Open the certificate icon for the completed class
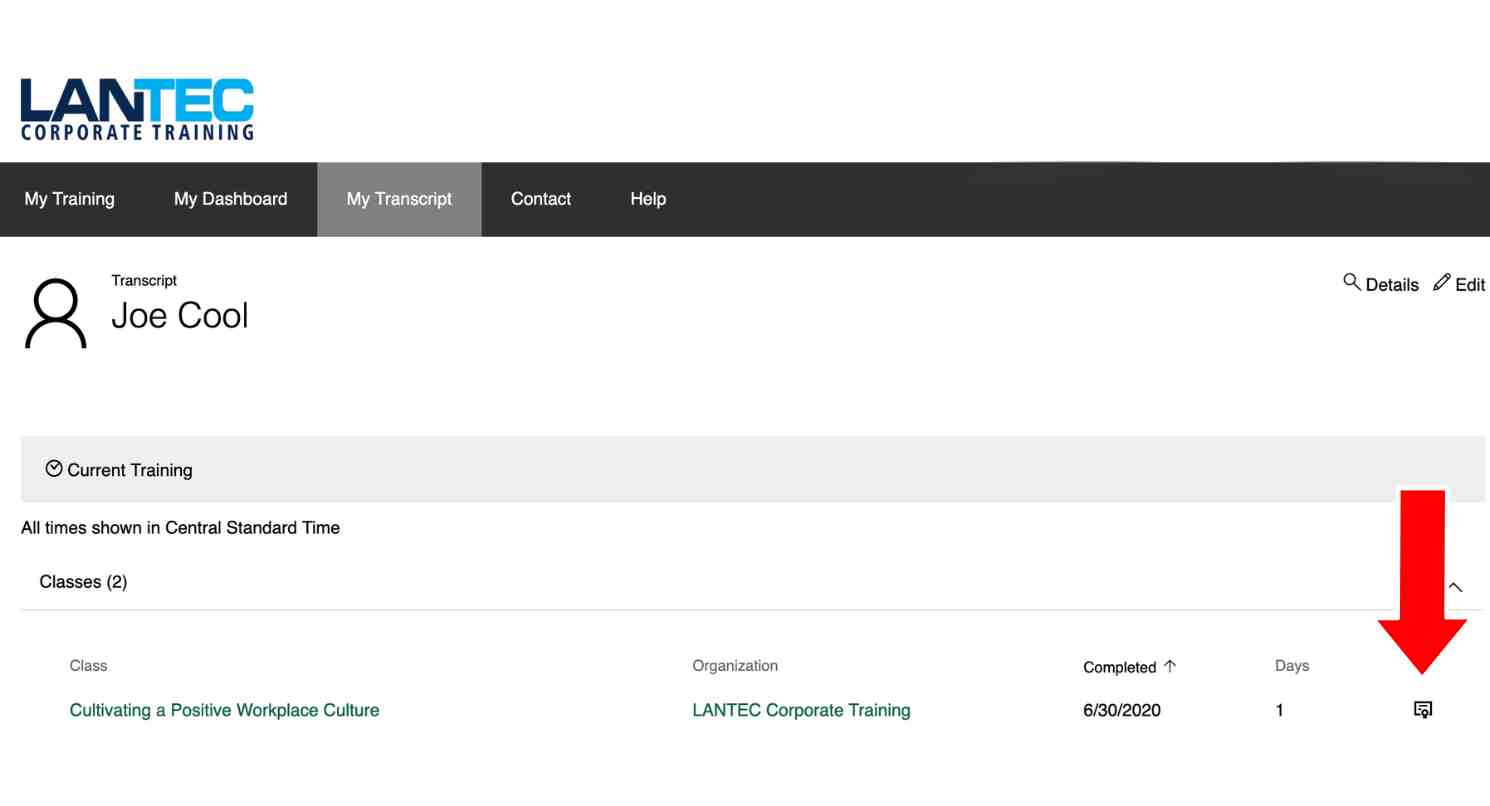 click(1423, 710)
